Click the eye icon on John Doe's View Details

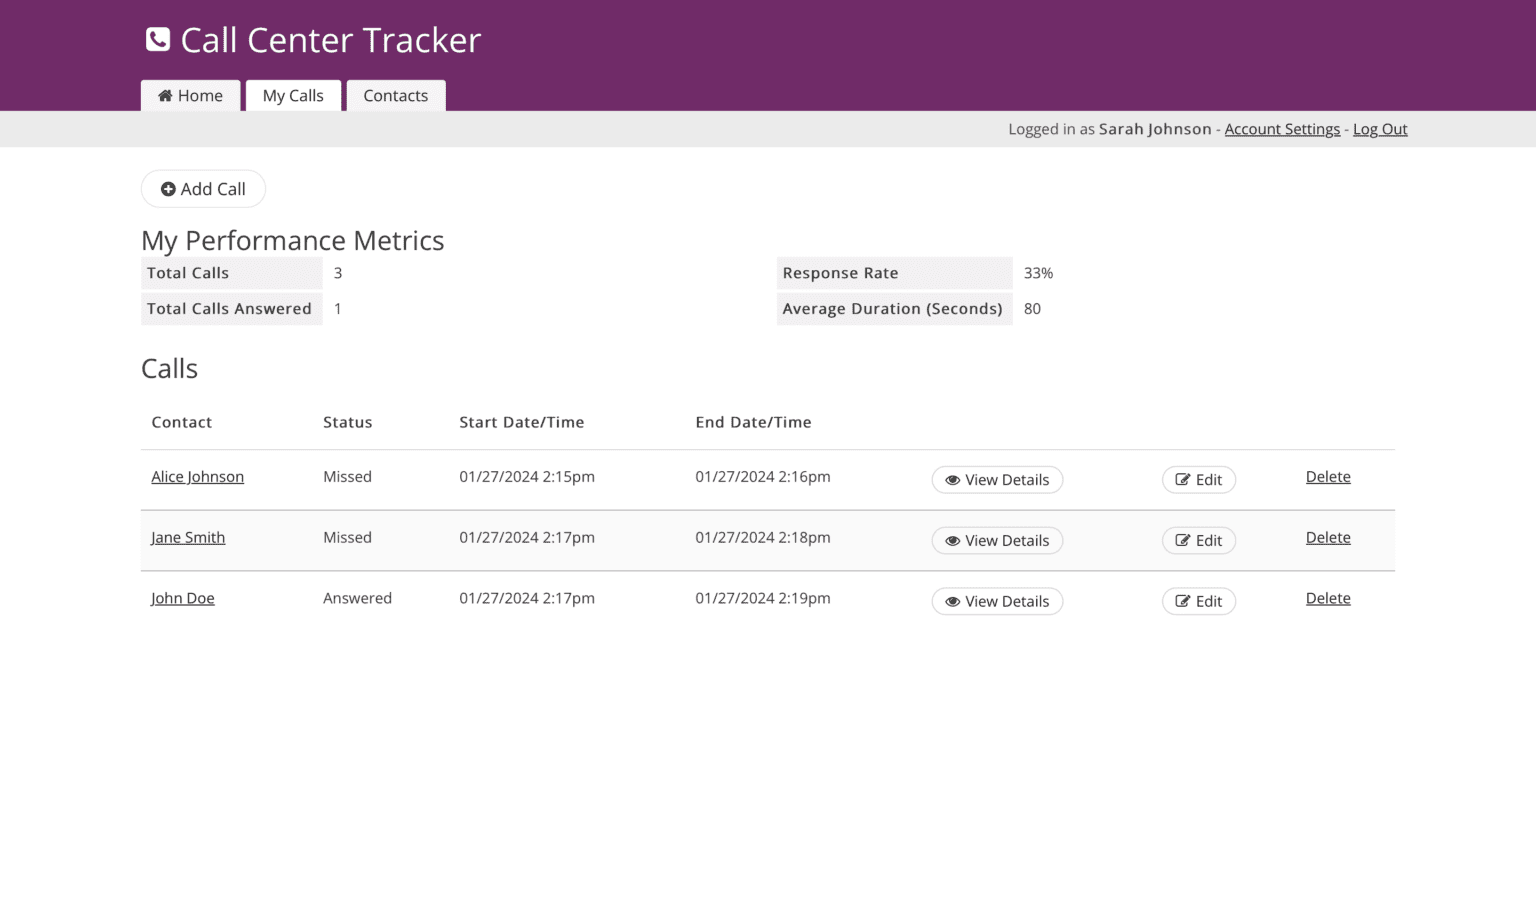(953, 601)
